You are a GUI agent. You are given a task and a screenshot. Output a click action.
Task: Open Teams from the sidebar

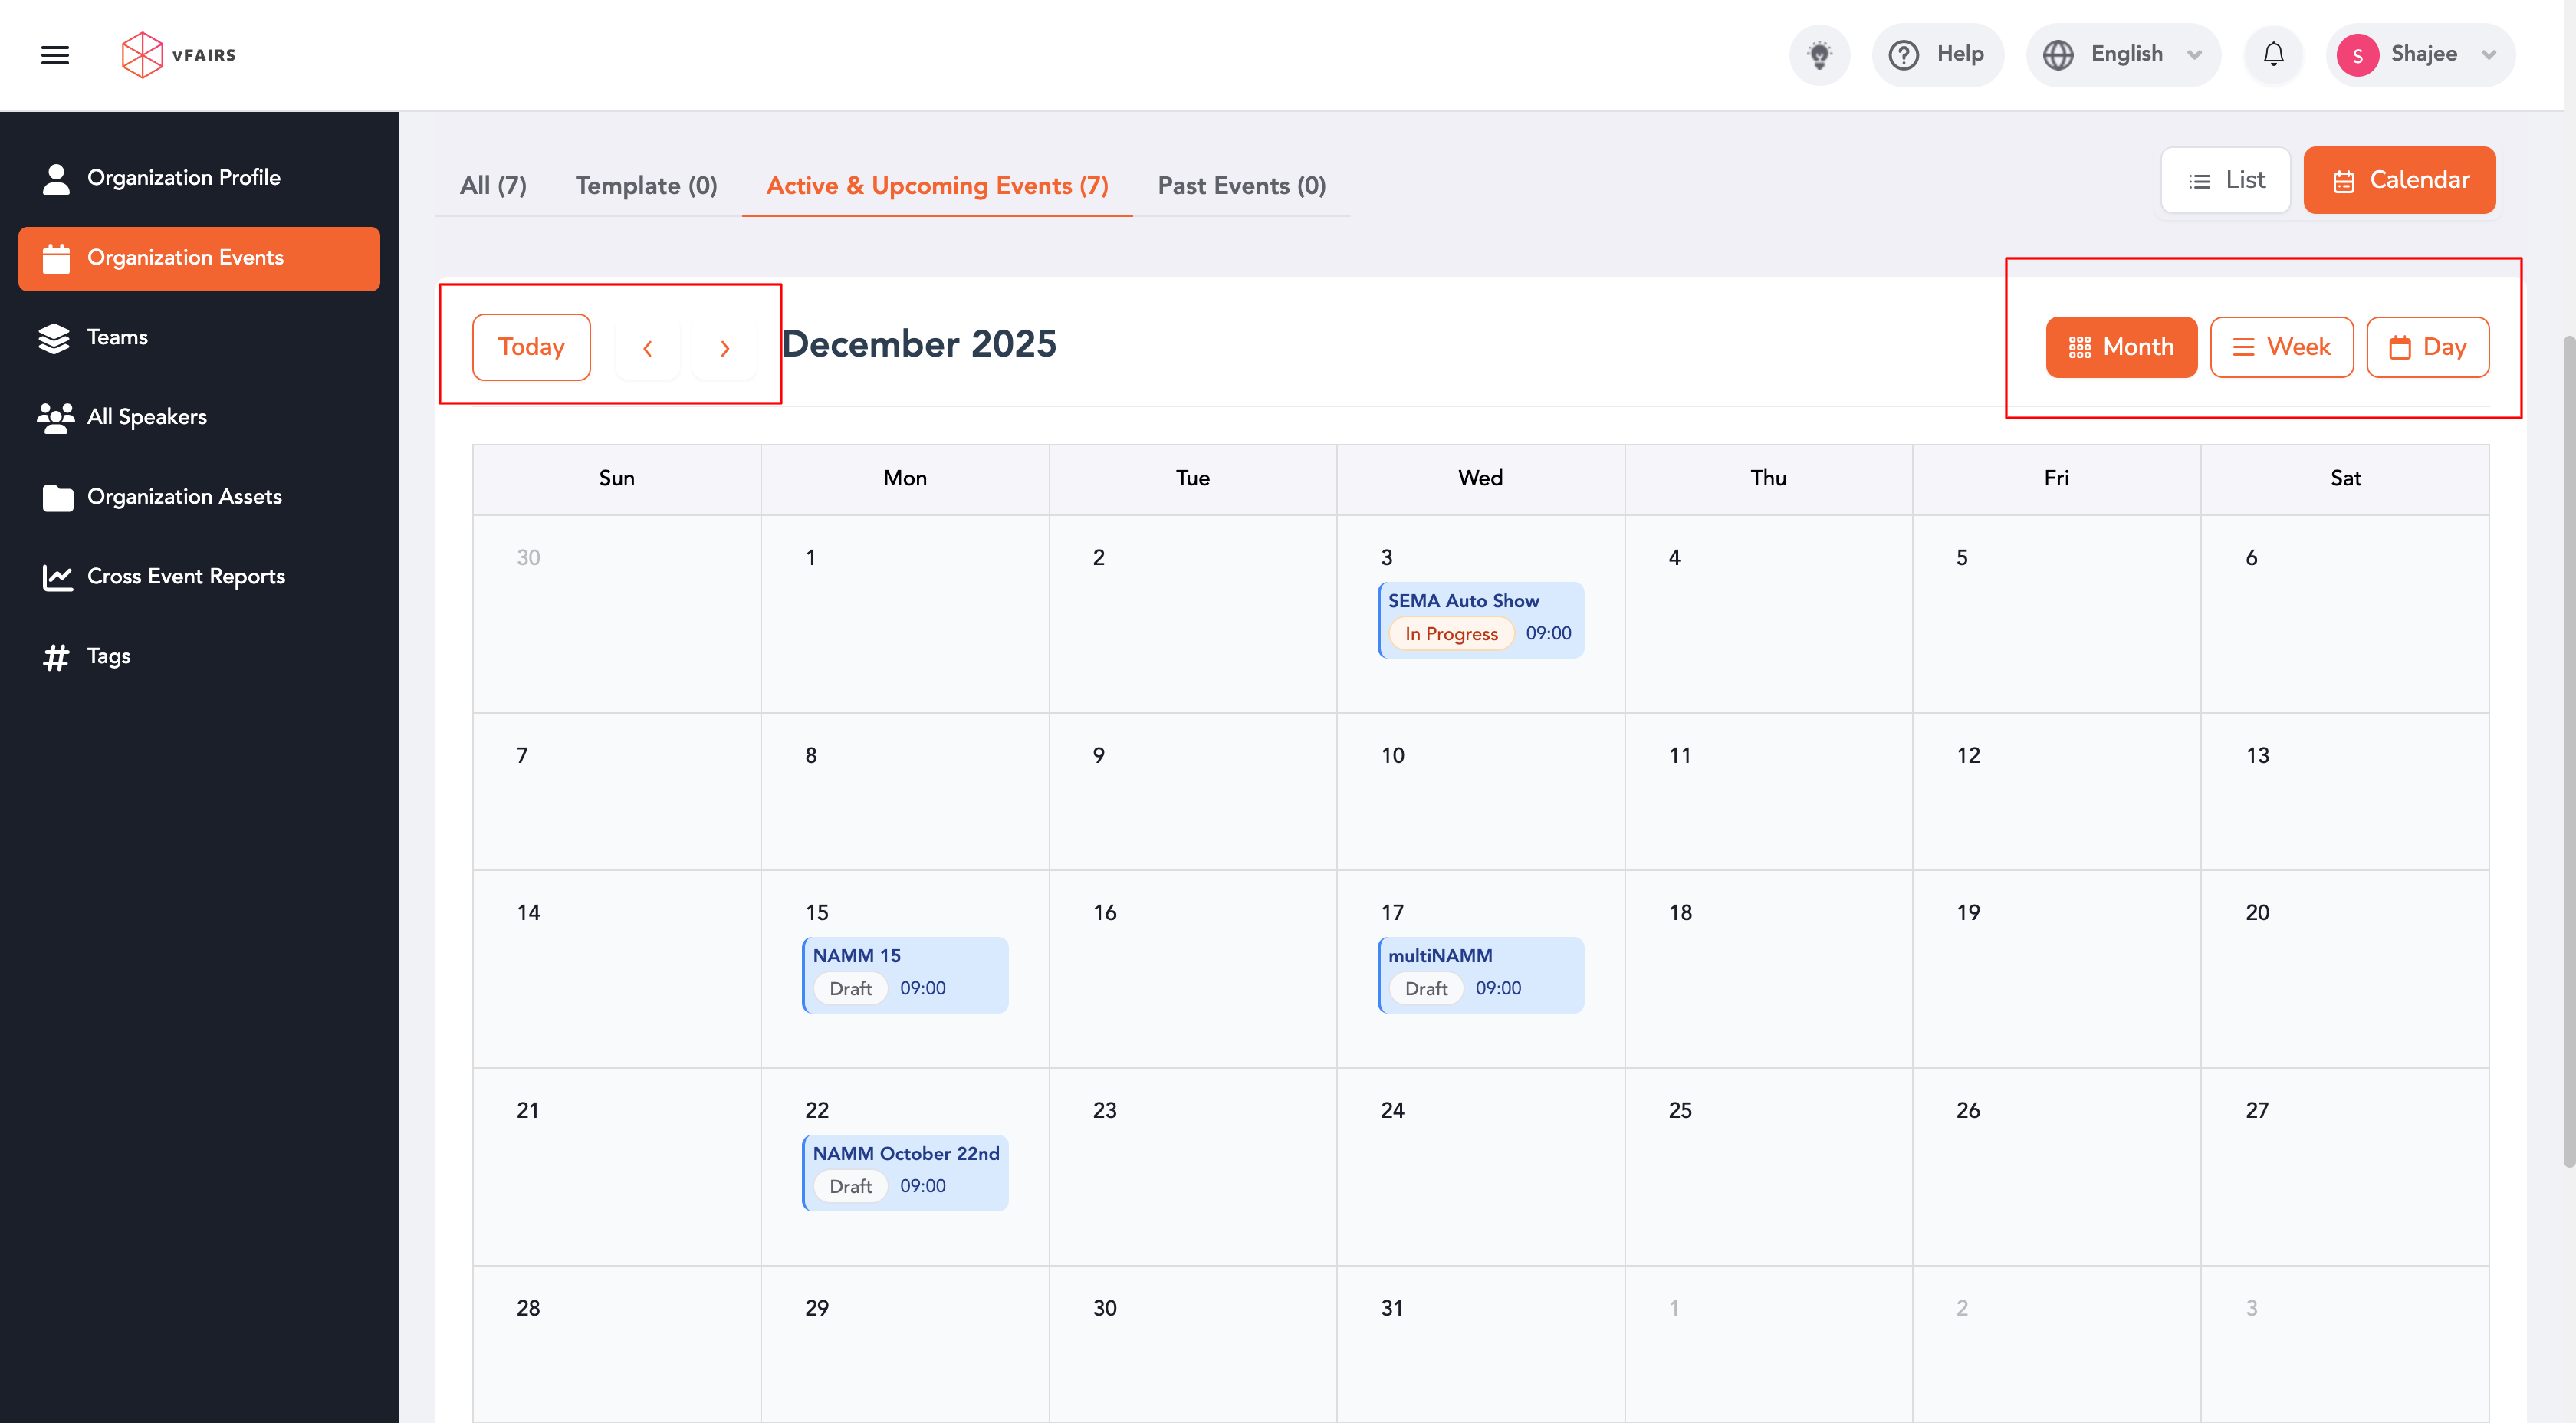coord(117,337)
